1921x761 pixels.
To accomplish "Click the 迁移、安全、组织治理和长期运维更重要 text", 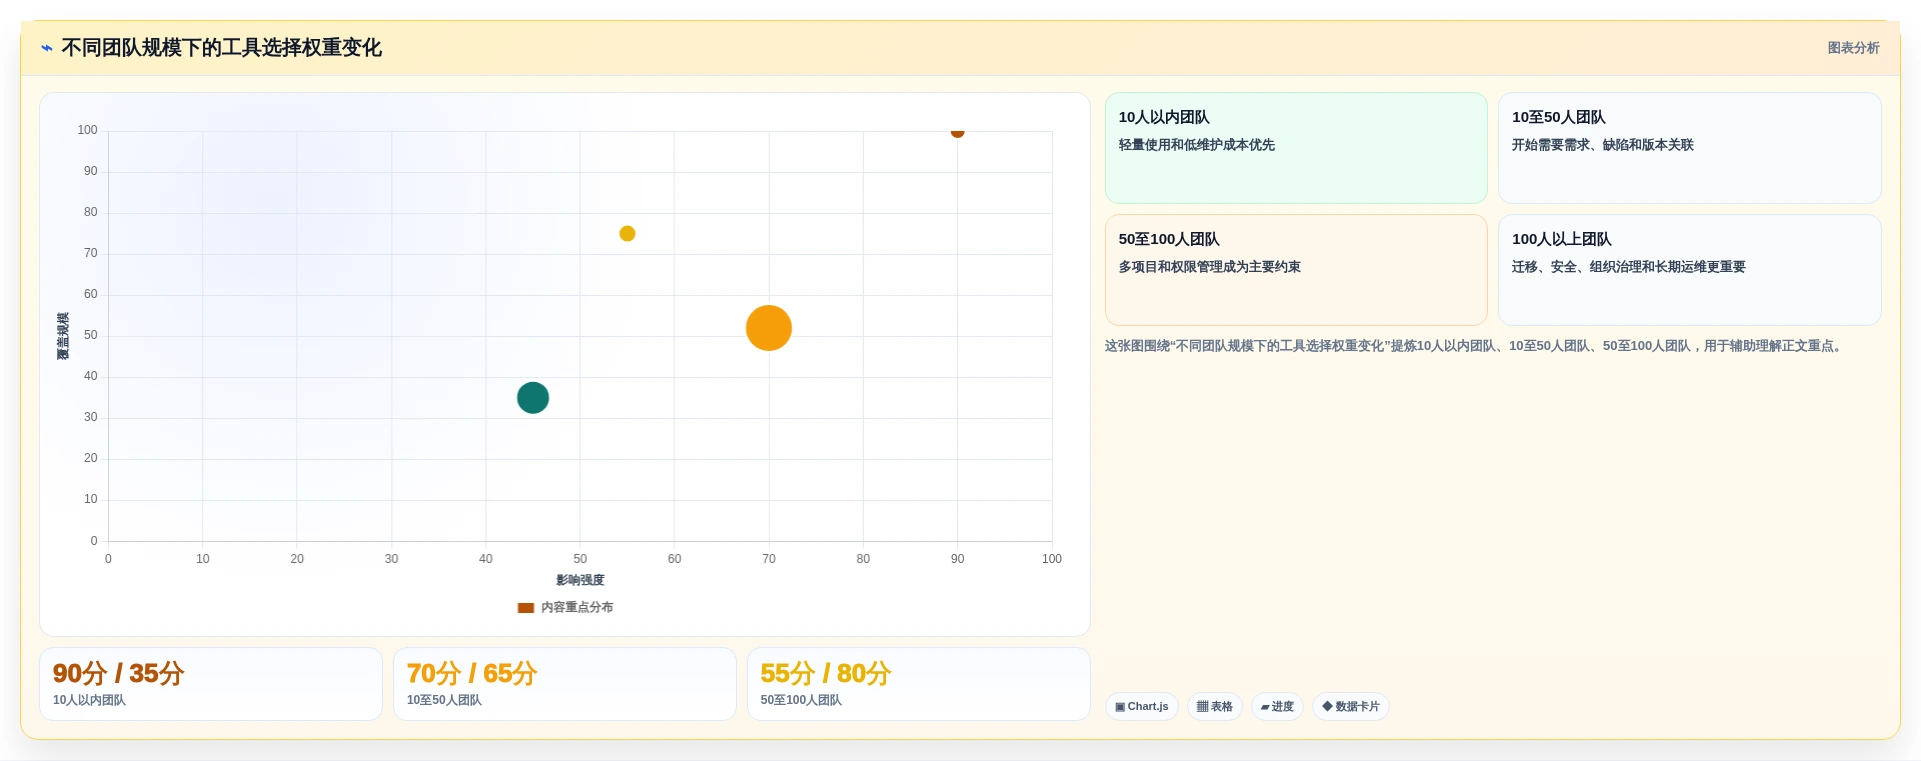I will click(1629, 267).
